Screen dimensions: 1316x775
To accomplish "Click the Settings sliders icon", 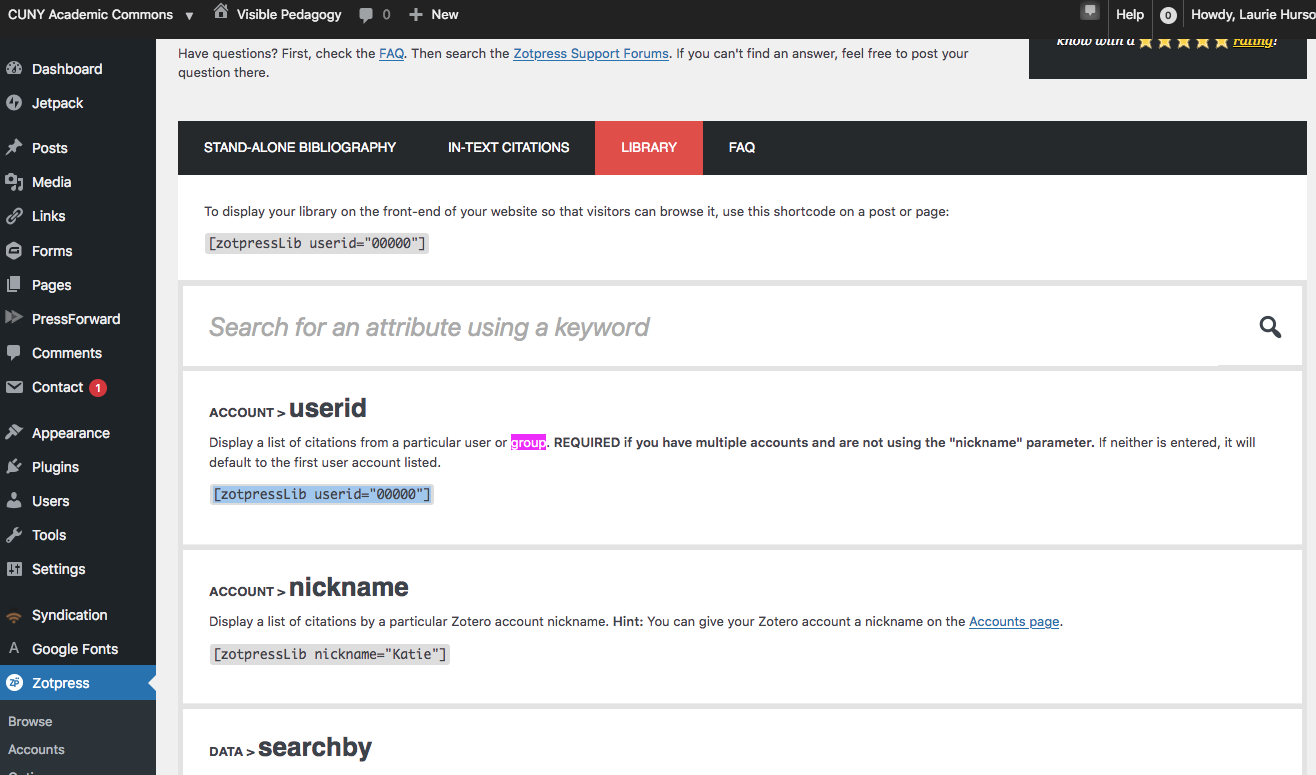I will click(14, 569).
